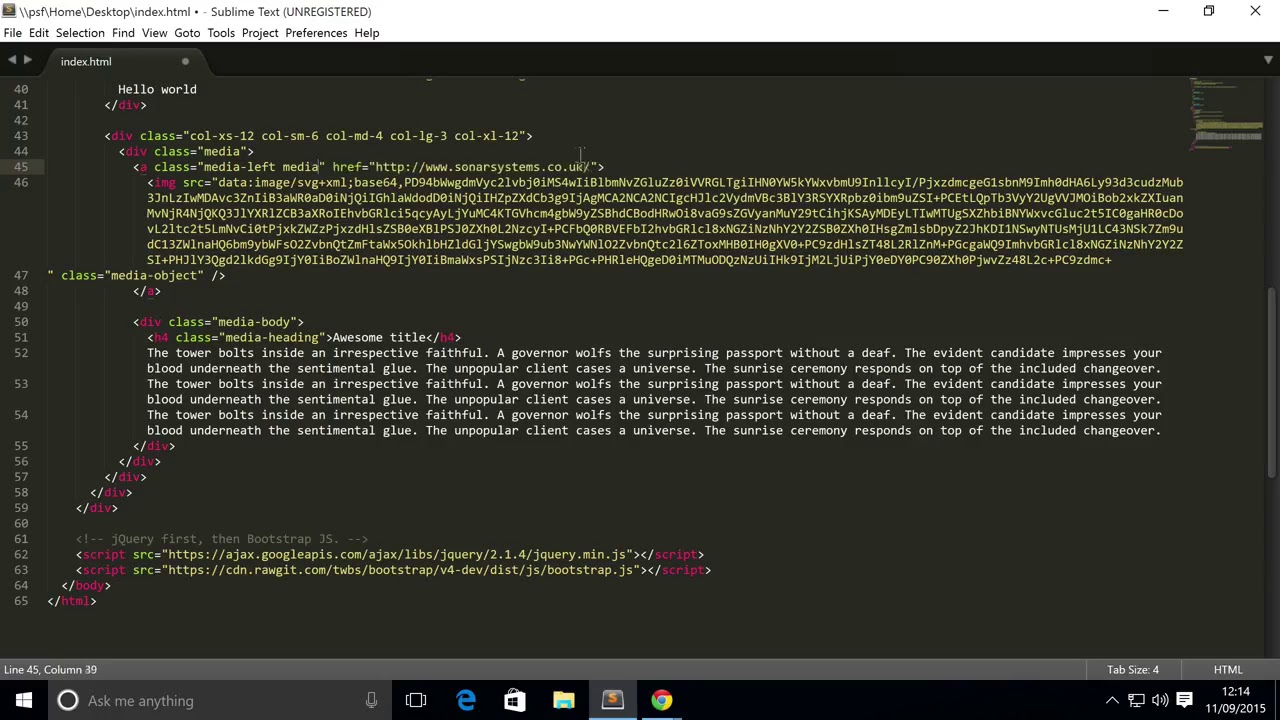The image size is (1280, 720).
Task: Launch Microsoft Edge from the taskbar
Action: (x=466, y=700)
